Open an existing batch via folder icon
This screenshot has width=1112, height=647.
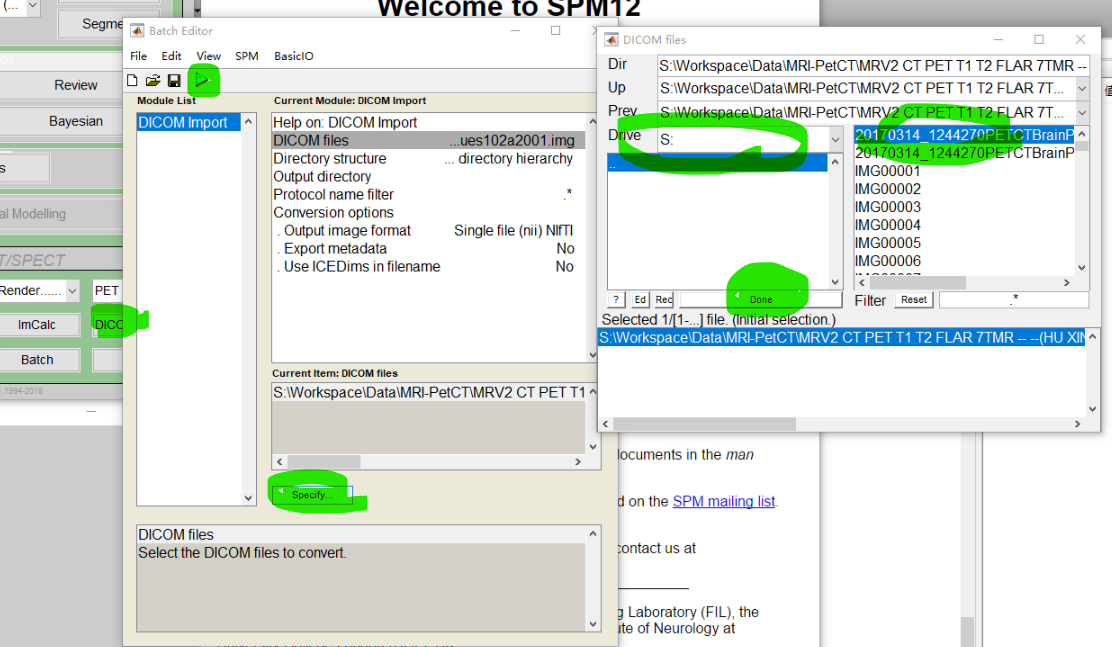pyautogui.click(x=153, y=80)
